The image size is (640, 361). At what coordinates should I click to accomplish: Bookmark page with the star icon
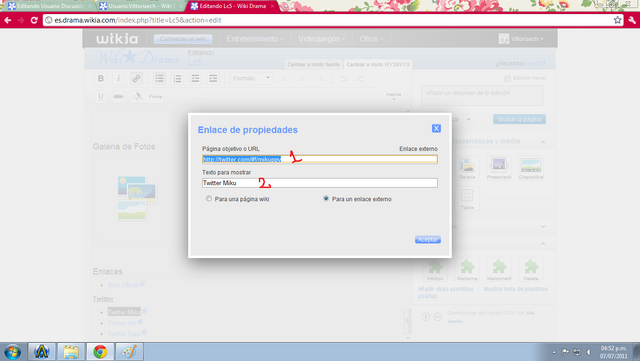click(x=618, y=20)
